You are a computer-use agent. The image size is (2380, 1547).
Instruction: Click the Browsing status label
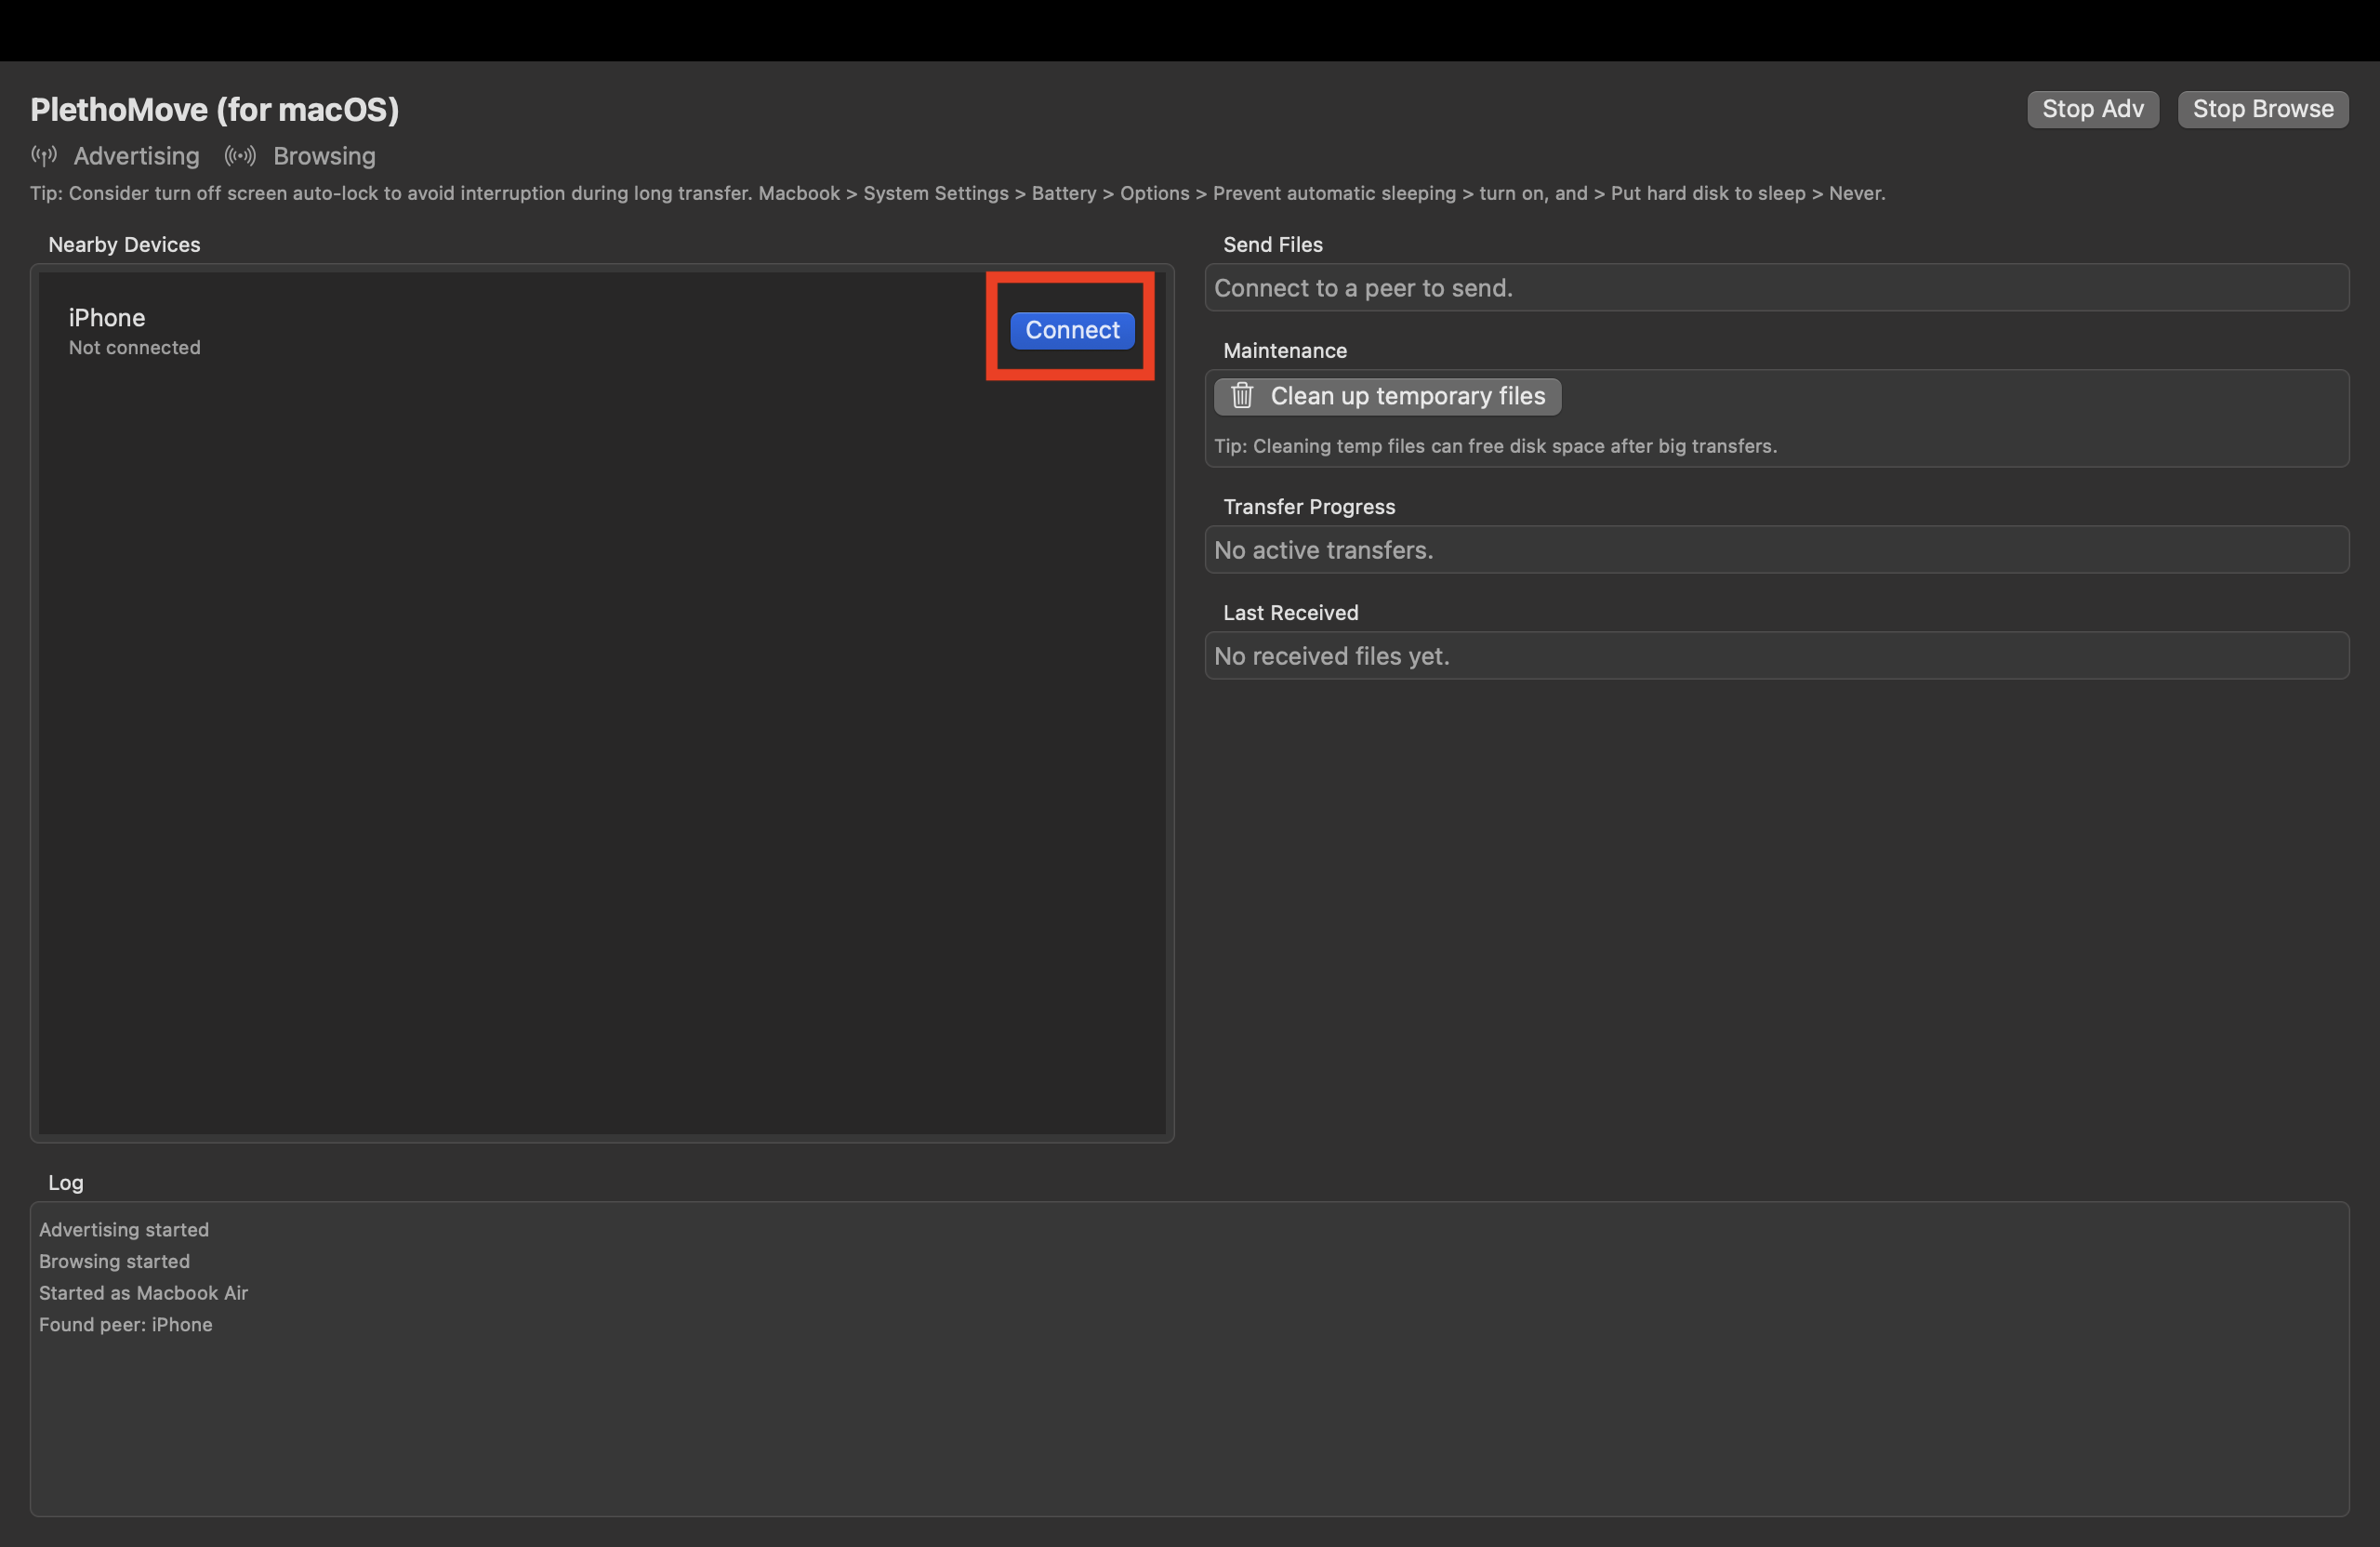[x=324, y=156]
